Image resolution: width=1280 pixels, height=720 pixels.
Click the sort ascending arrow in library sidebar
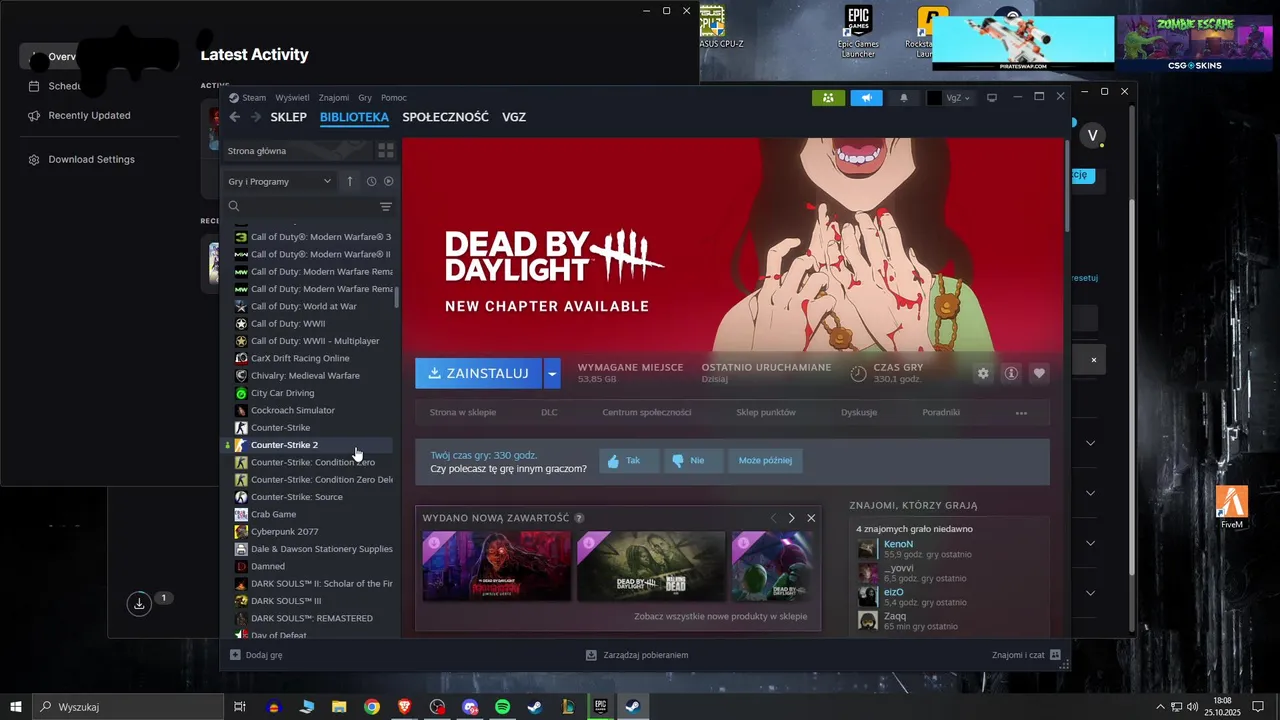[350, 181]
